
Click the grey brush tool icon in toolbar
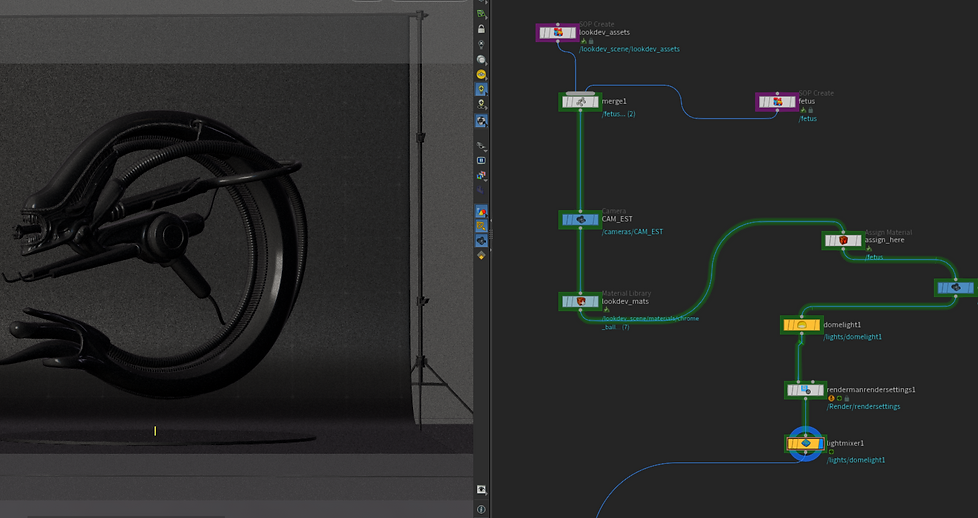[481, 145]
